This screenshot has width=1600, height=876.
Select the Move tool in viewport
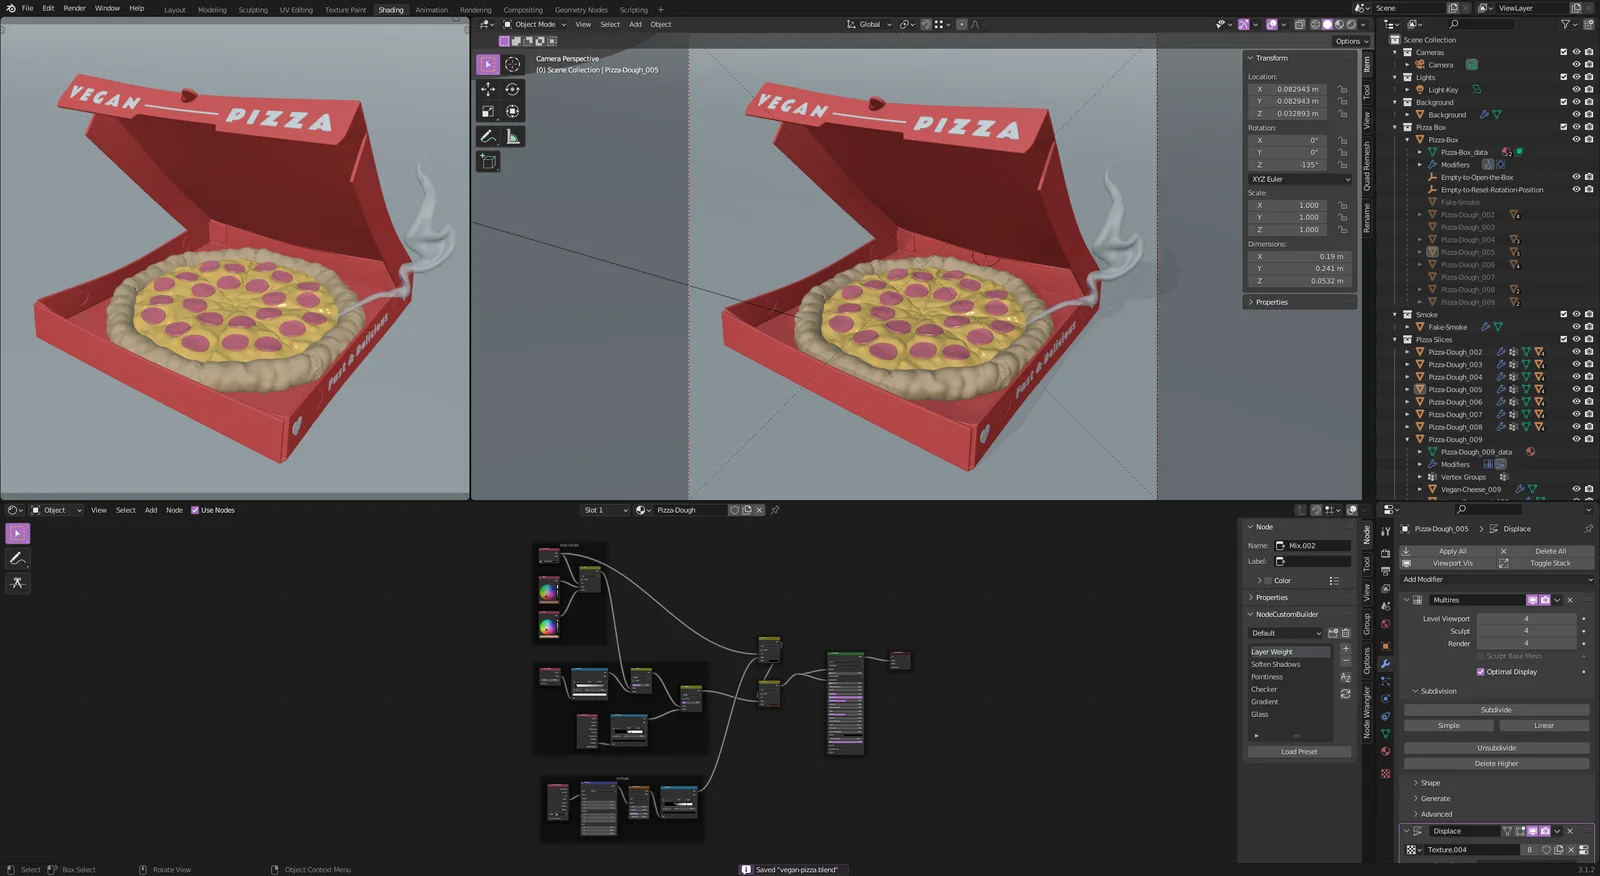[x=488, y=89]
